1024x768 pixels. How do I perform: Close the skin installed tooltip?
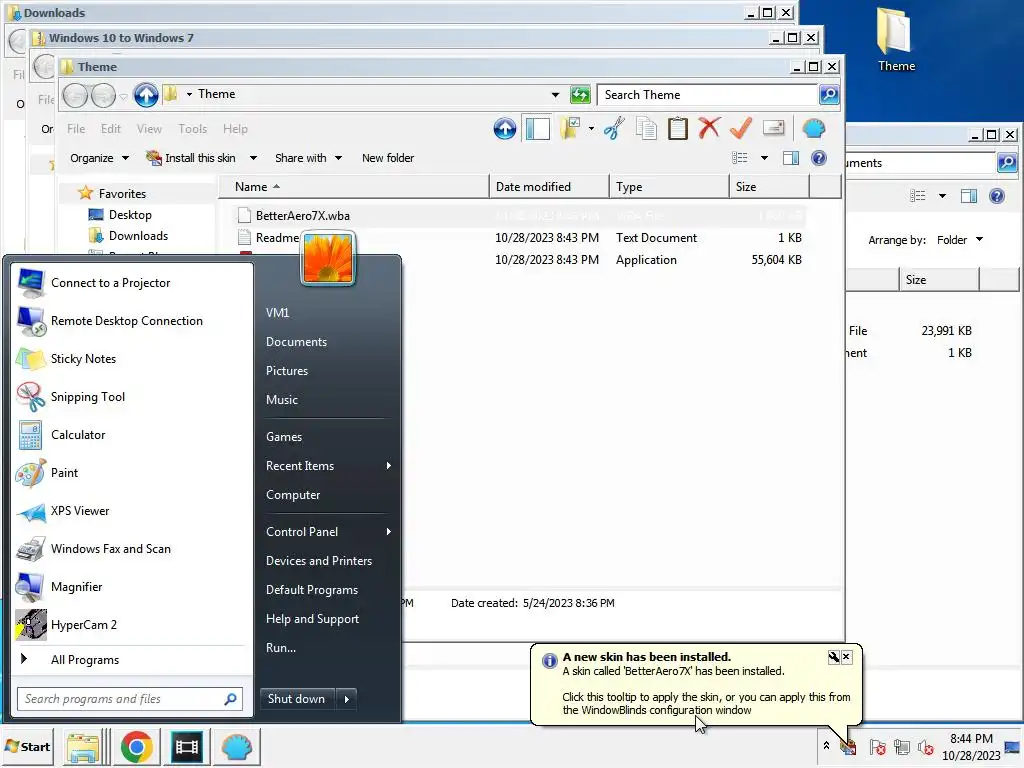click(846, 657)
